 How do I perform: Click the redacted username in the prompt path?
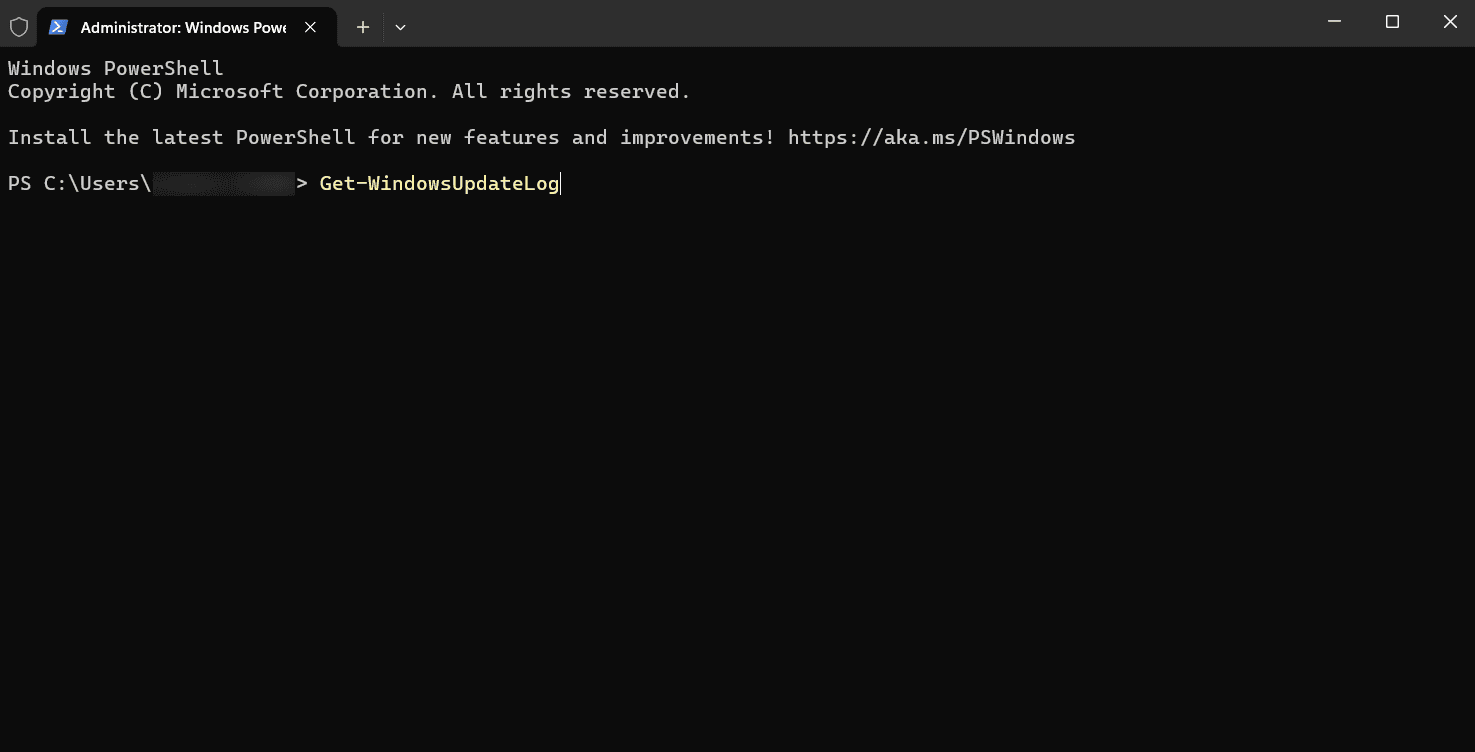tap(225, 183)
